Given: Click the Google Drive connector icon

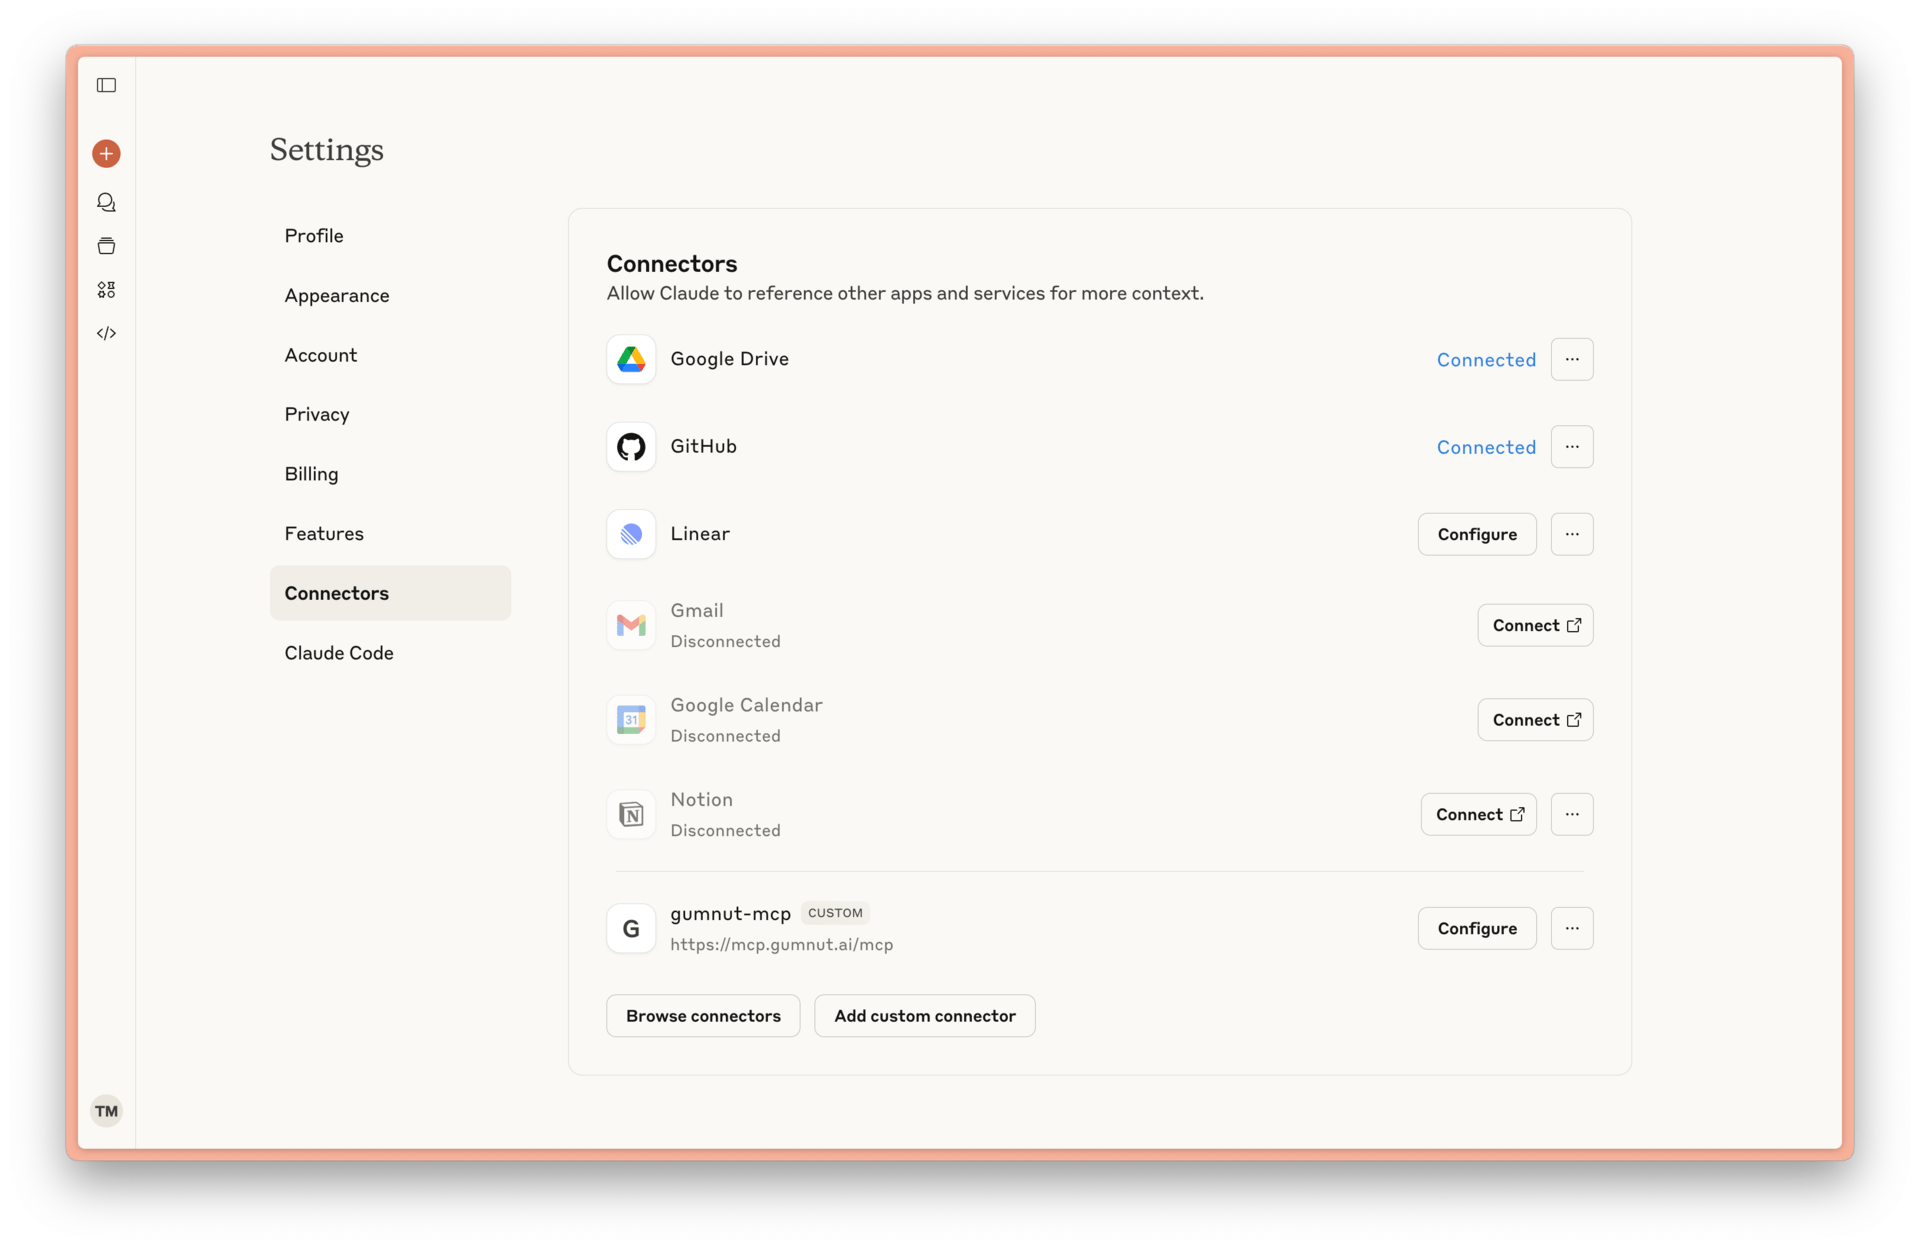Looking at the screenshot, I should [x=631, y=359].
